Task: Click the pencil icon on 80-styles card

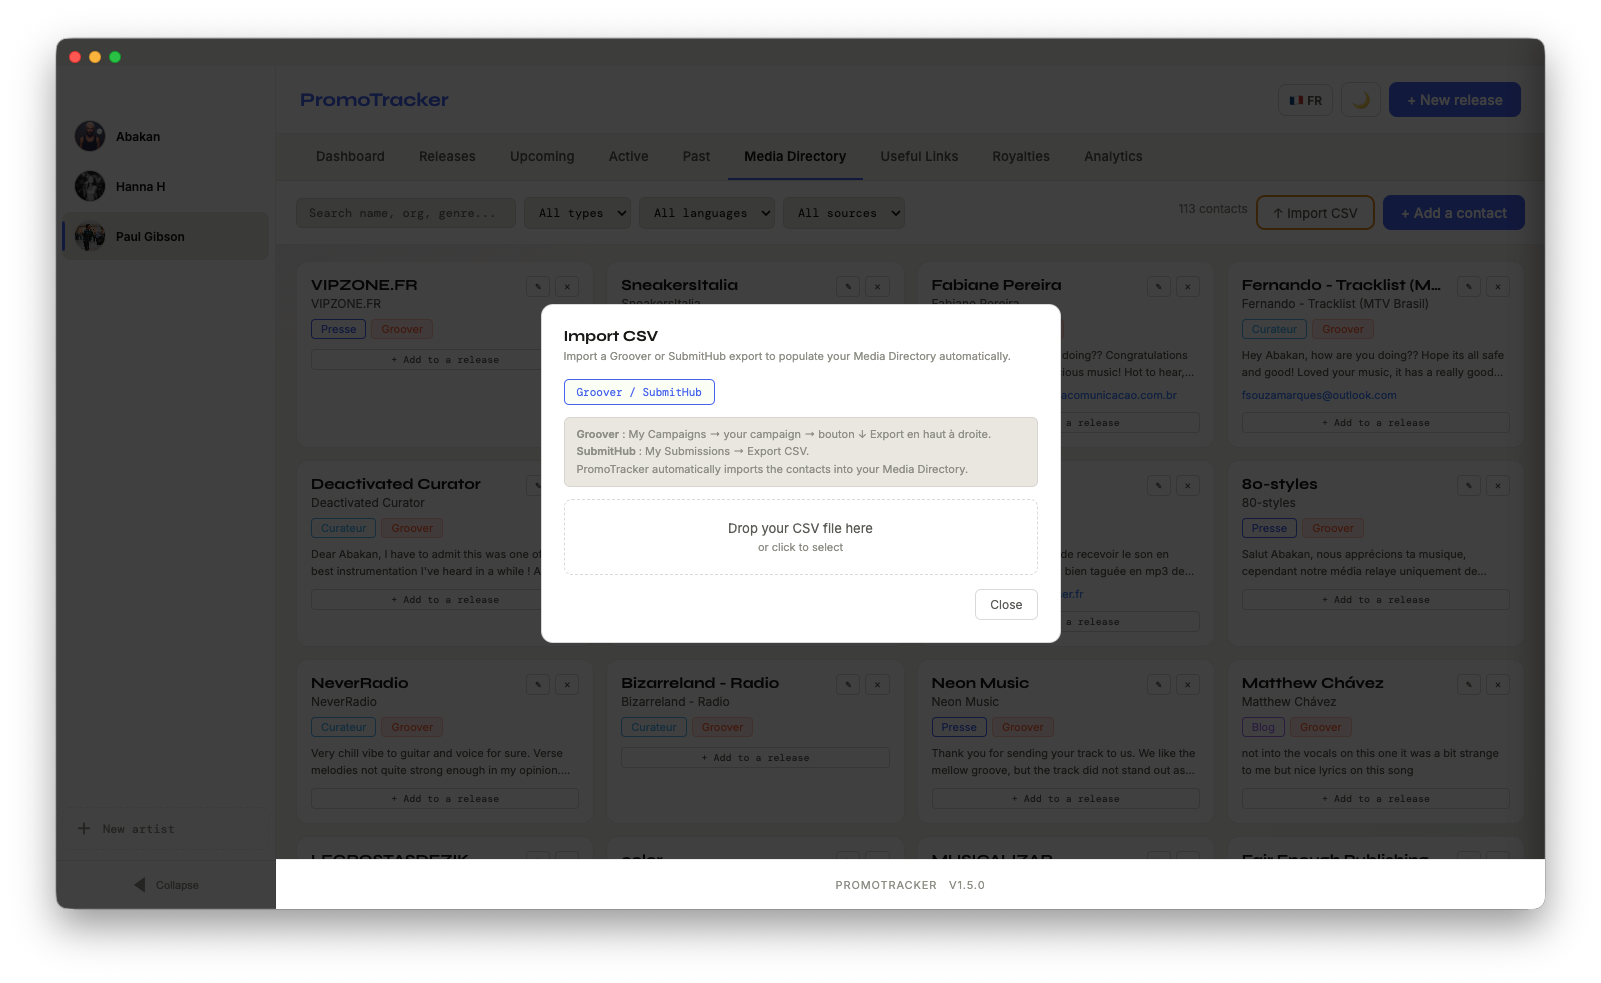Action: [x=1468, y=486]
